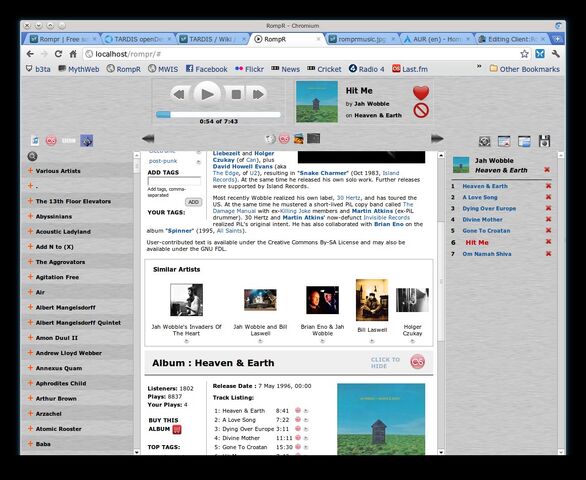Switch to the Rompr | Free browser tab
Viewport: 586px width, 480px height.
point(62,39)
